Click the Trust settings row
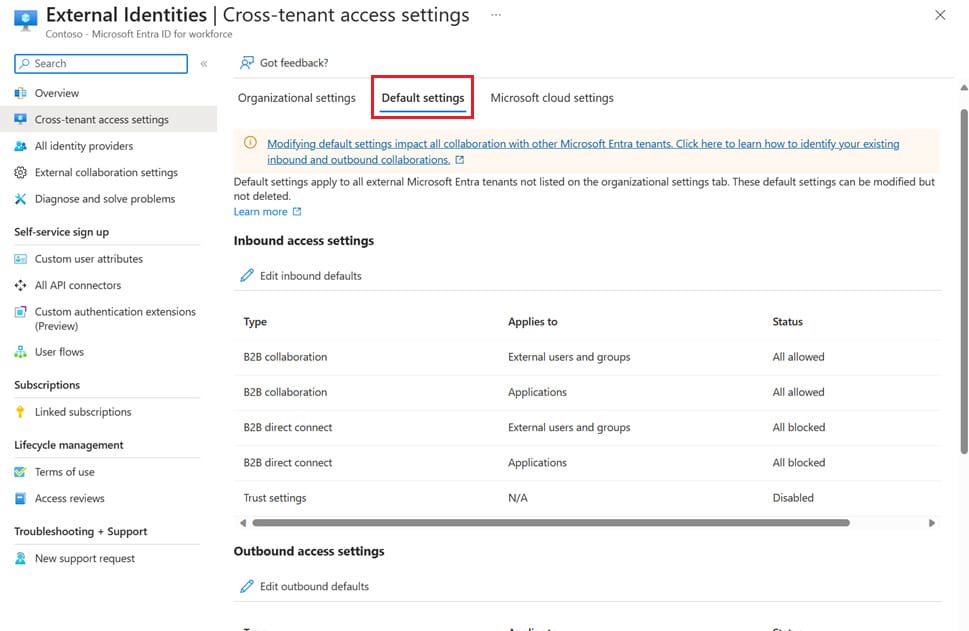Image resolution: width=969 pixels, height=631 pixels. coord(587,498)
